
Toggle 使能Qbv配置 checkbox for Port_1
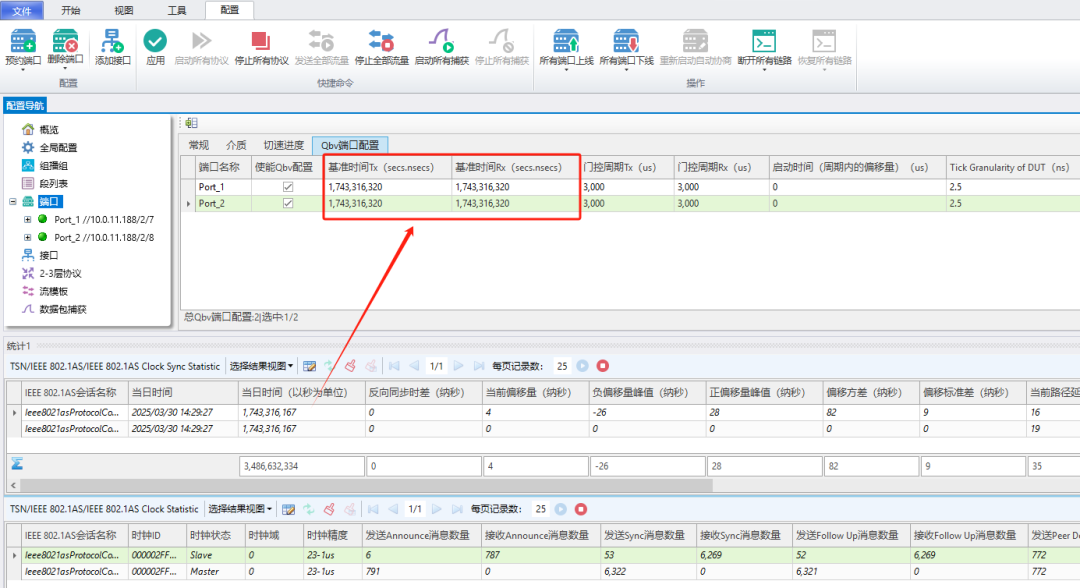pyautogui.click(x=288, y=187)
